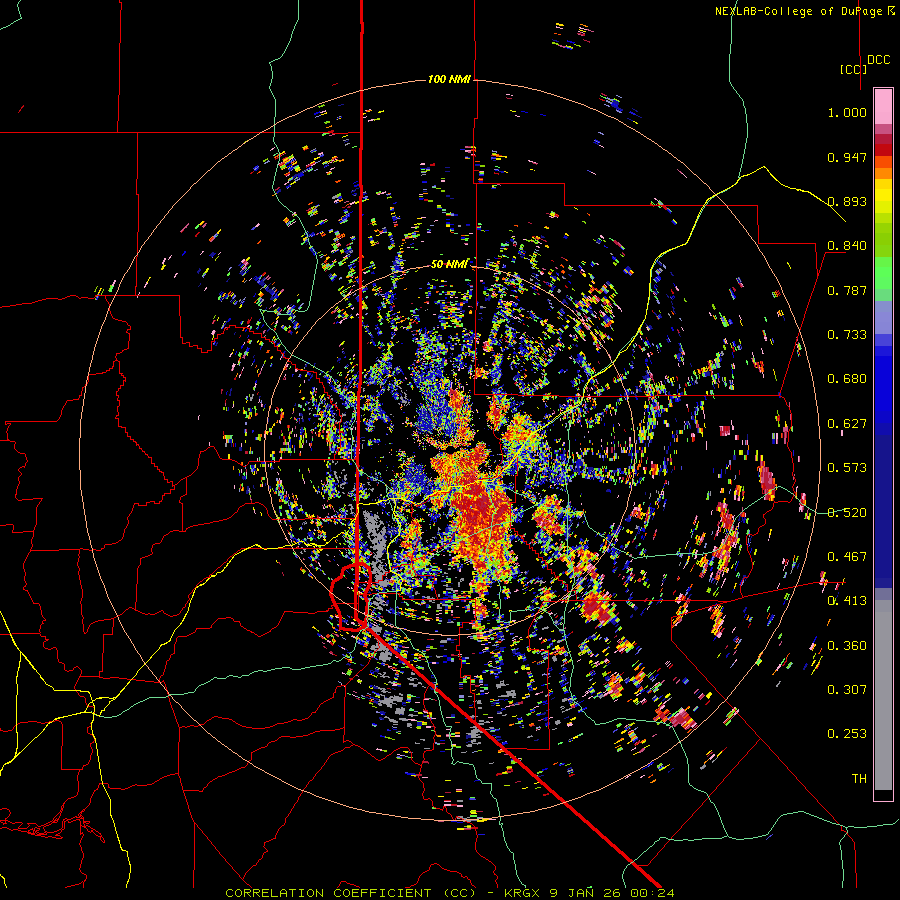Click the TH threshold label on the legend
Viewport: 900px width, 900px height.
(x=859, y=779)
